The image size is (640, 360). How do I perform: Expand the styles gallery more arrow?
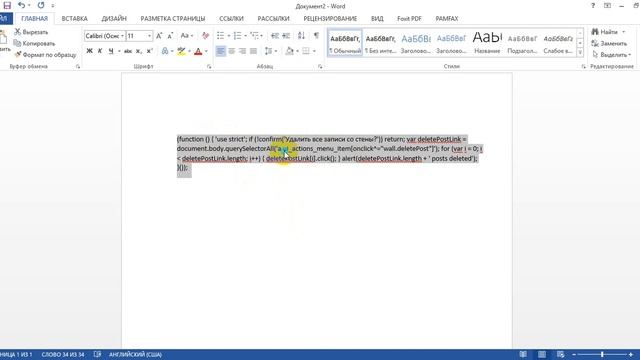click(580, 52)
